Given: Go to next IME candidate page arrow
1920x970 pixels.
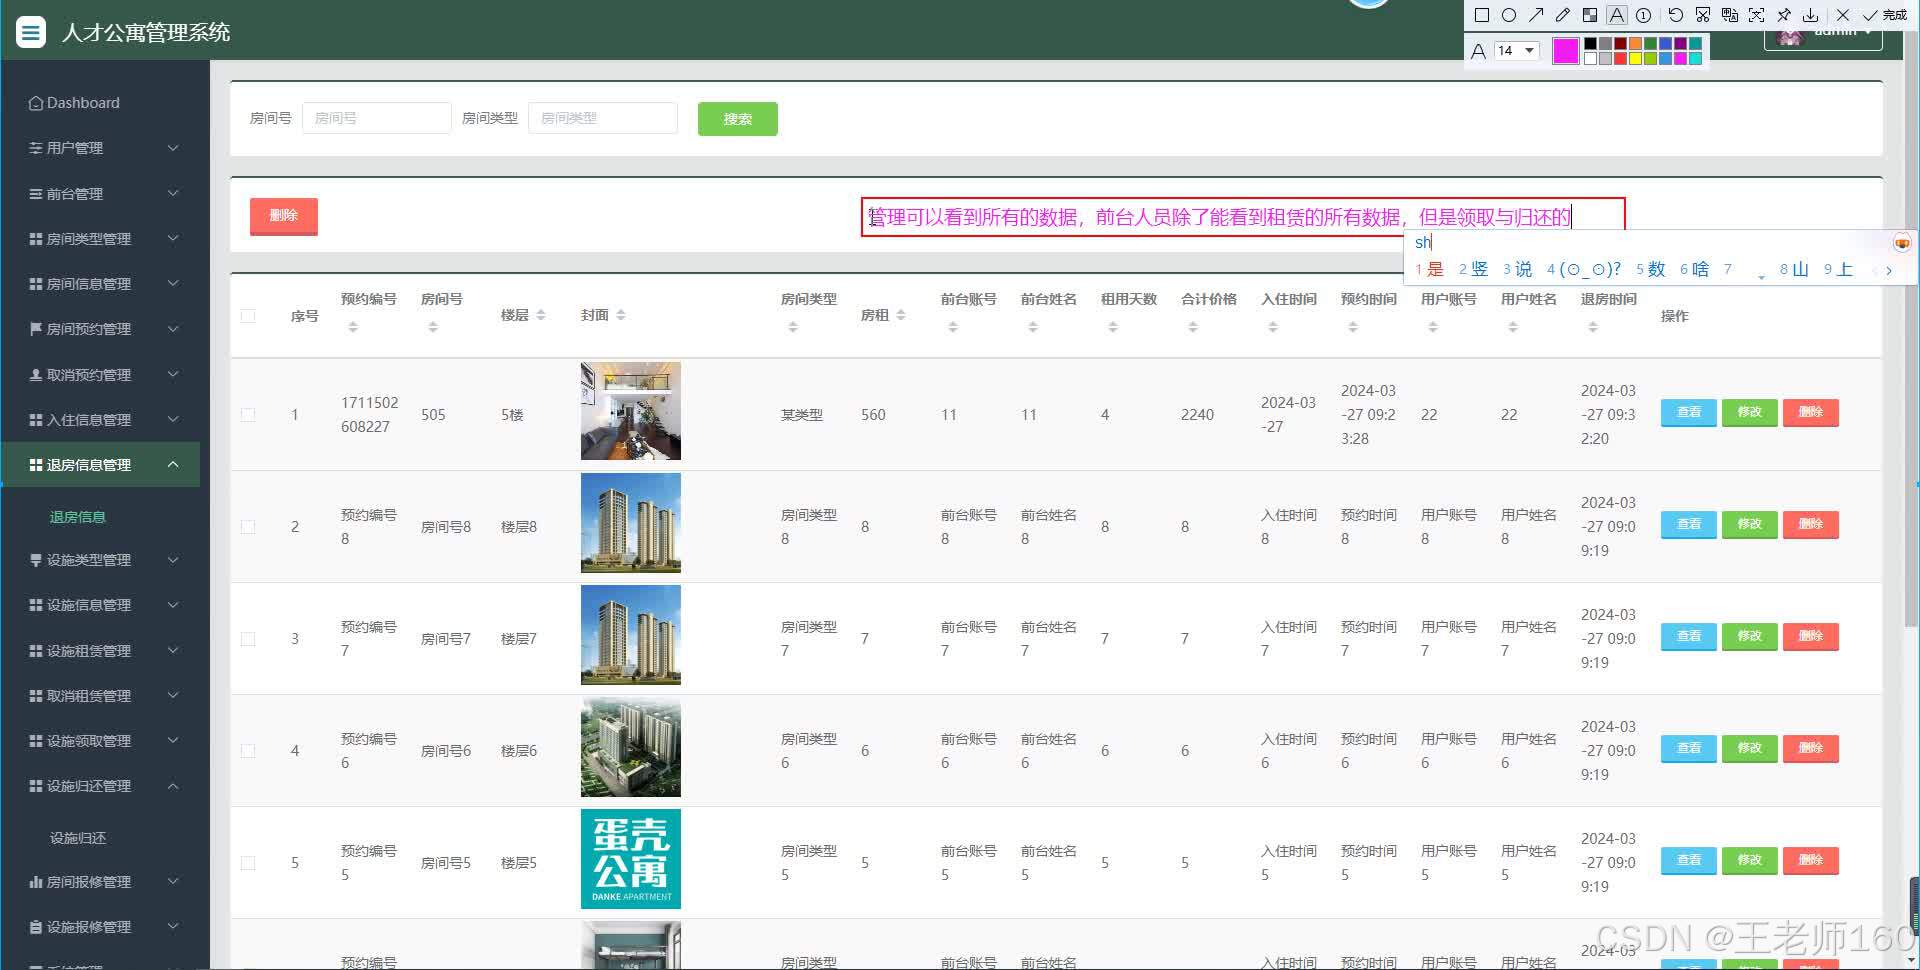Looking at the screenshot, I should (1889, 270).
